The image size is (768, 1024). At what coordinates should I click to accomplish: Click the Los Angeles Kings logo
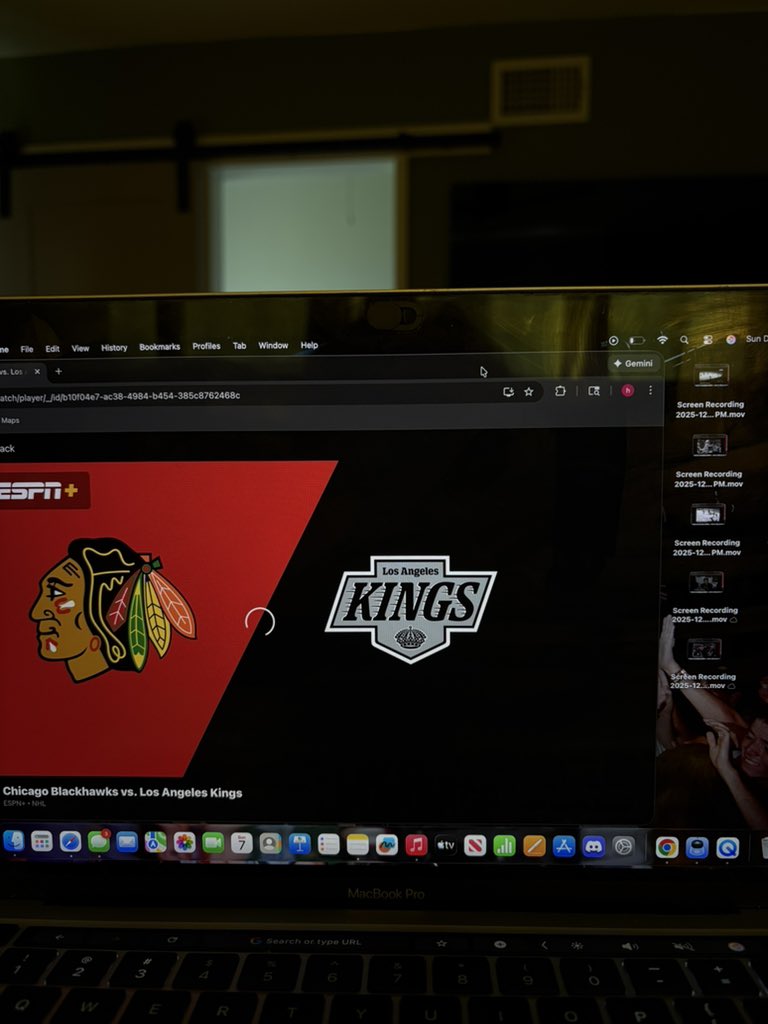pyautogui.click(x=411, y=609)
